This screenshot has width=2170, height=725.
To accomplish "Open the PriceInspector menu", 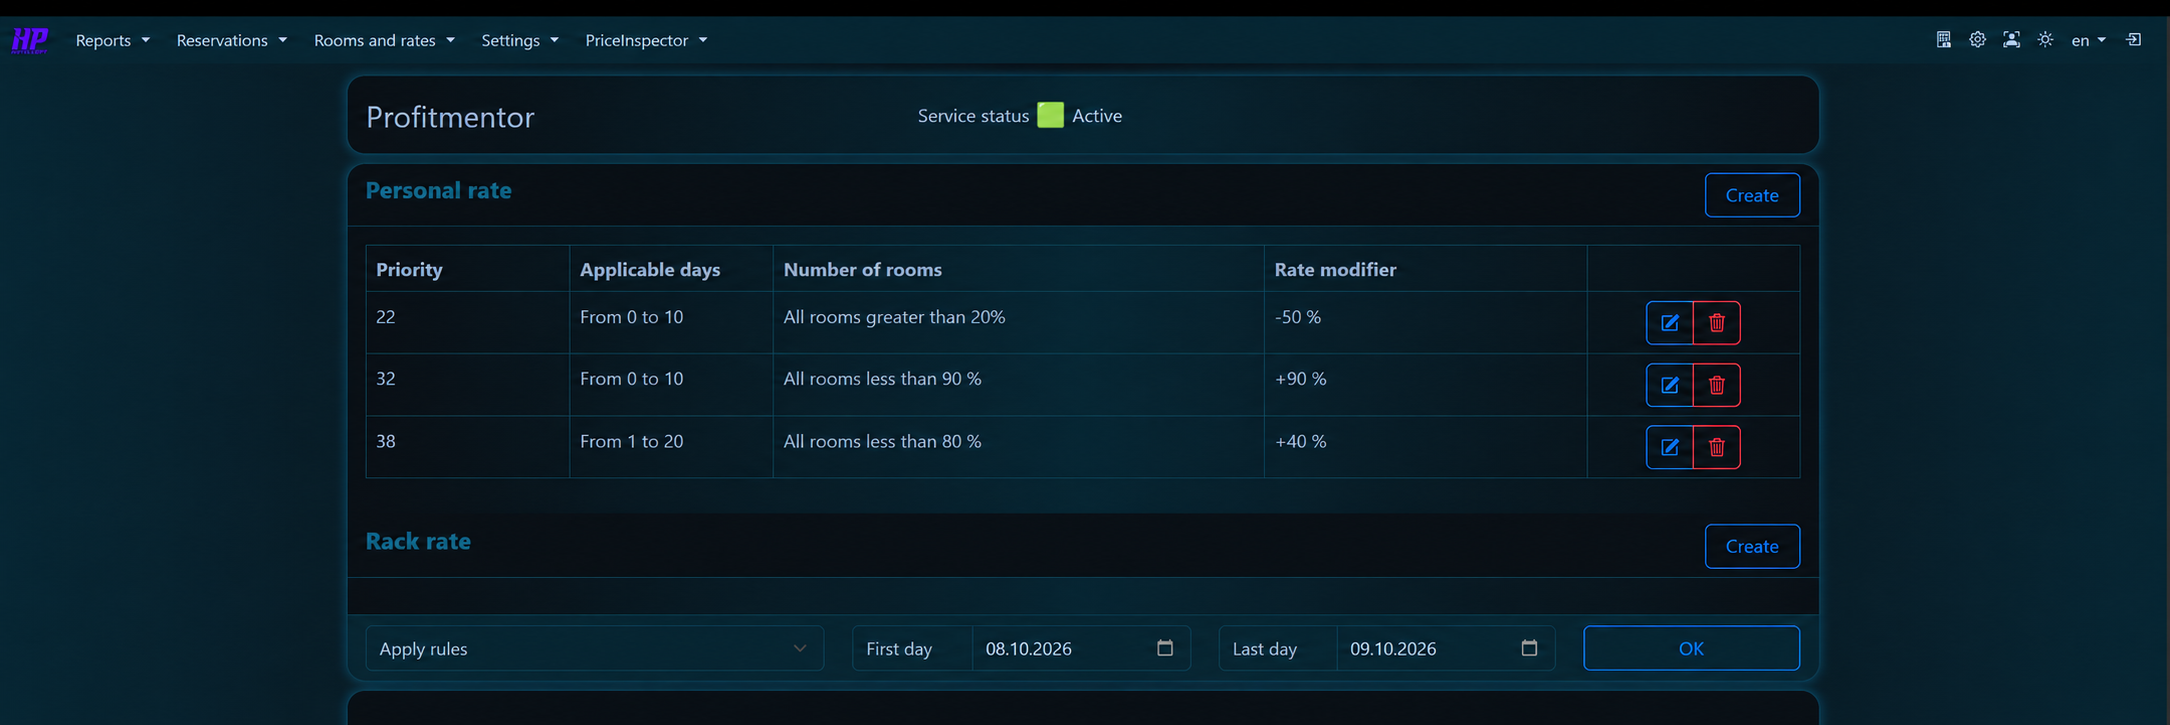I will [x=645, y=40].
